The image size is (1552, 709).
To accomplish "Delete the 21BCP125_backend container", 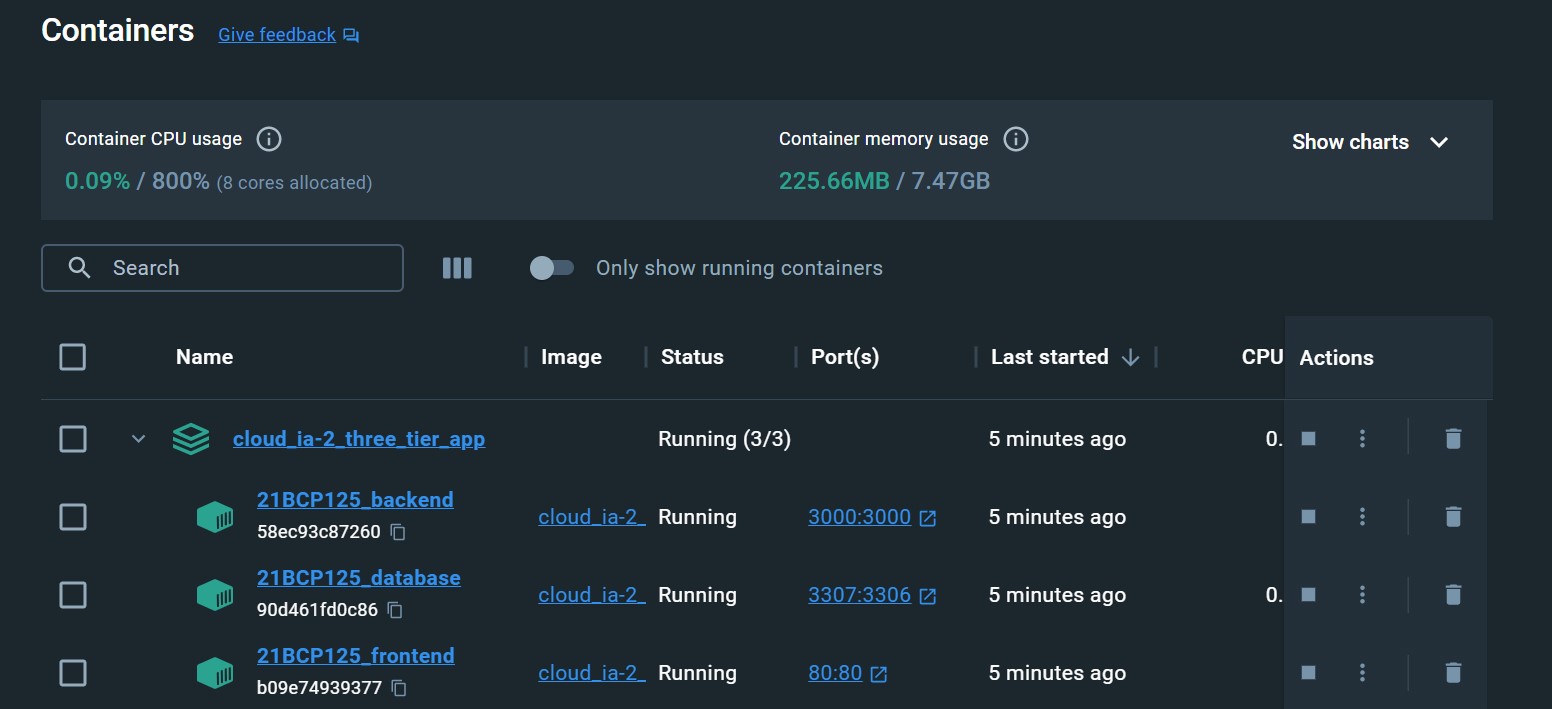I will tap(1453, 517).
